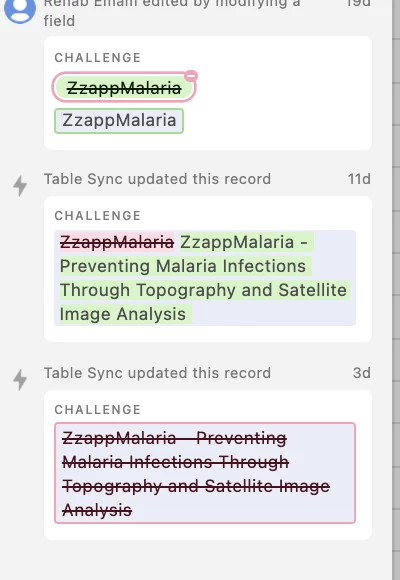The image size is (400, 580).
Task: Click the small minus badge on strikethrough ZzappMalaria tag
Action: [x=191, y=76]
